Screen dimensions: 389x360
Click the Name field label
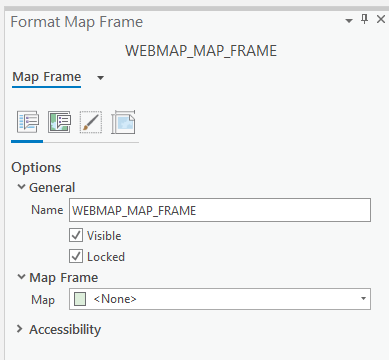click(x=47, y=210)
